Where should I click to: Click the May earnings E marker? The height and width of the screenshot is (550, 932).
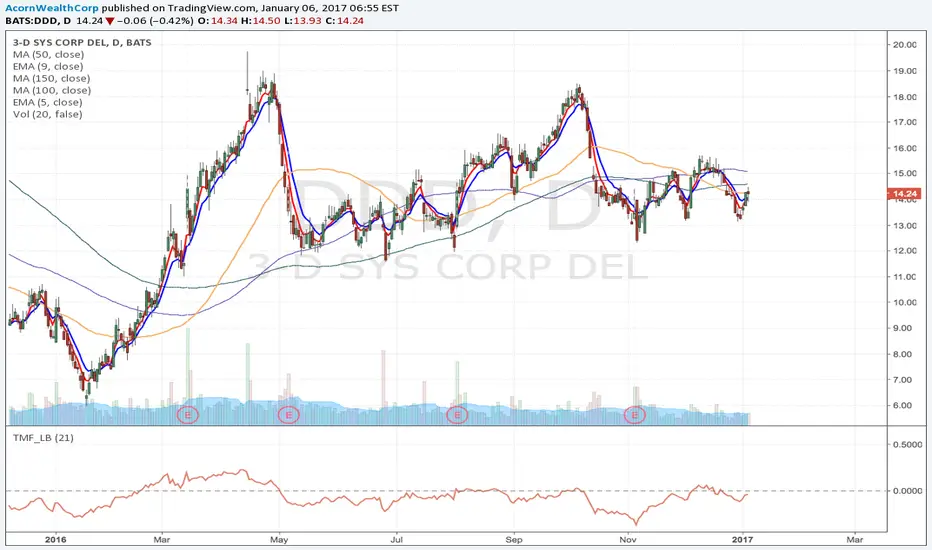click(289, 414)
